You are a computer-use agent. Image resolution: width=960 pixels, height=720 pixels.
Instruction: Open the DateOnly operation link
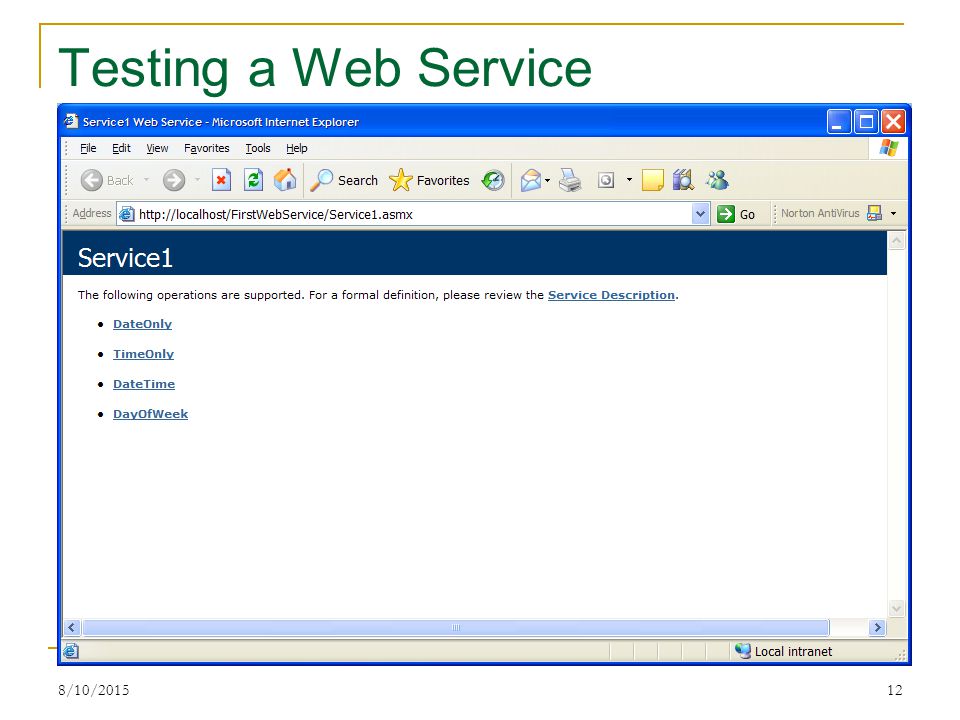coord(142,324)
